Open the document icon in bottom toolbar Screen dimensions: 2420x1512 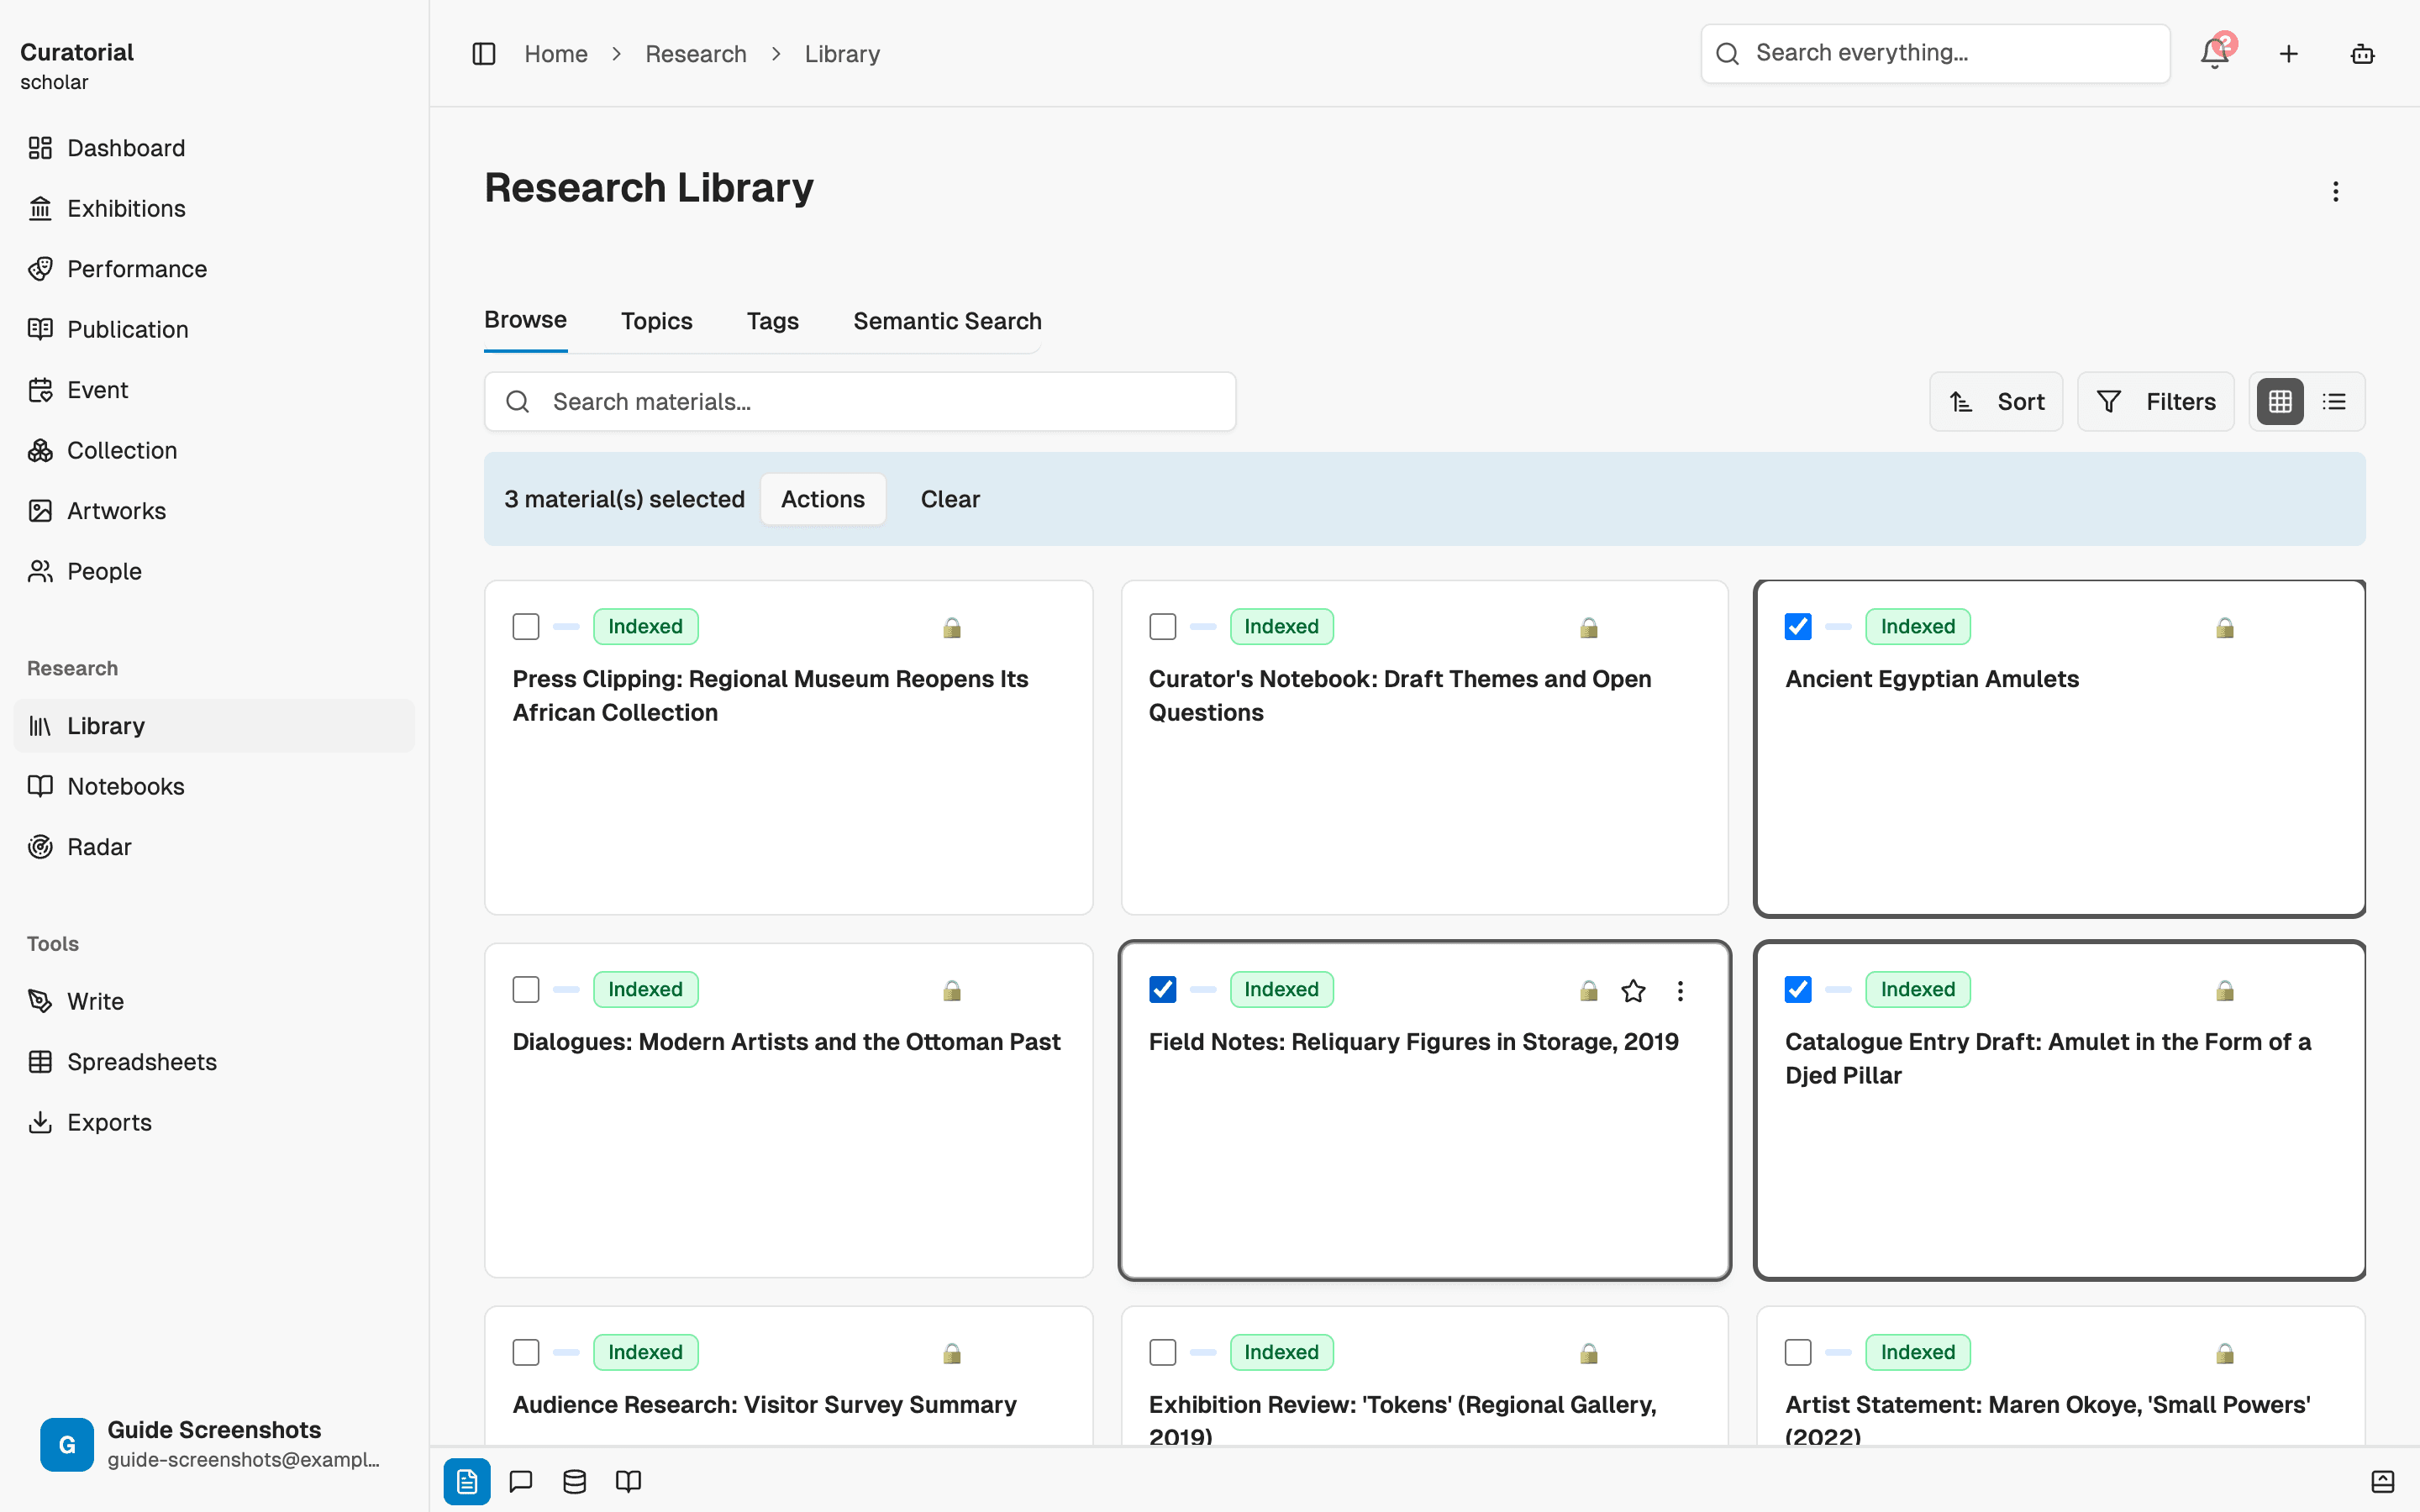[x=467, y=1481]
